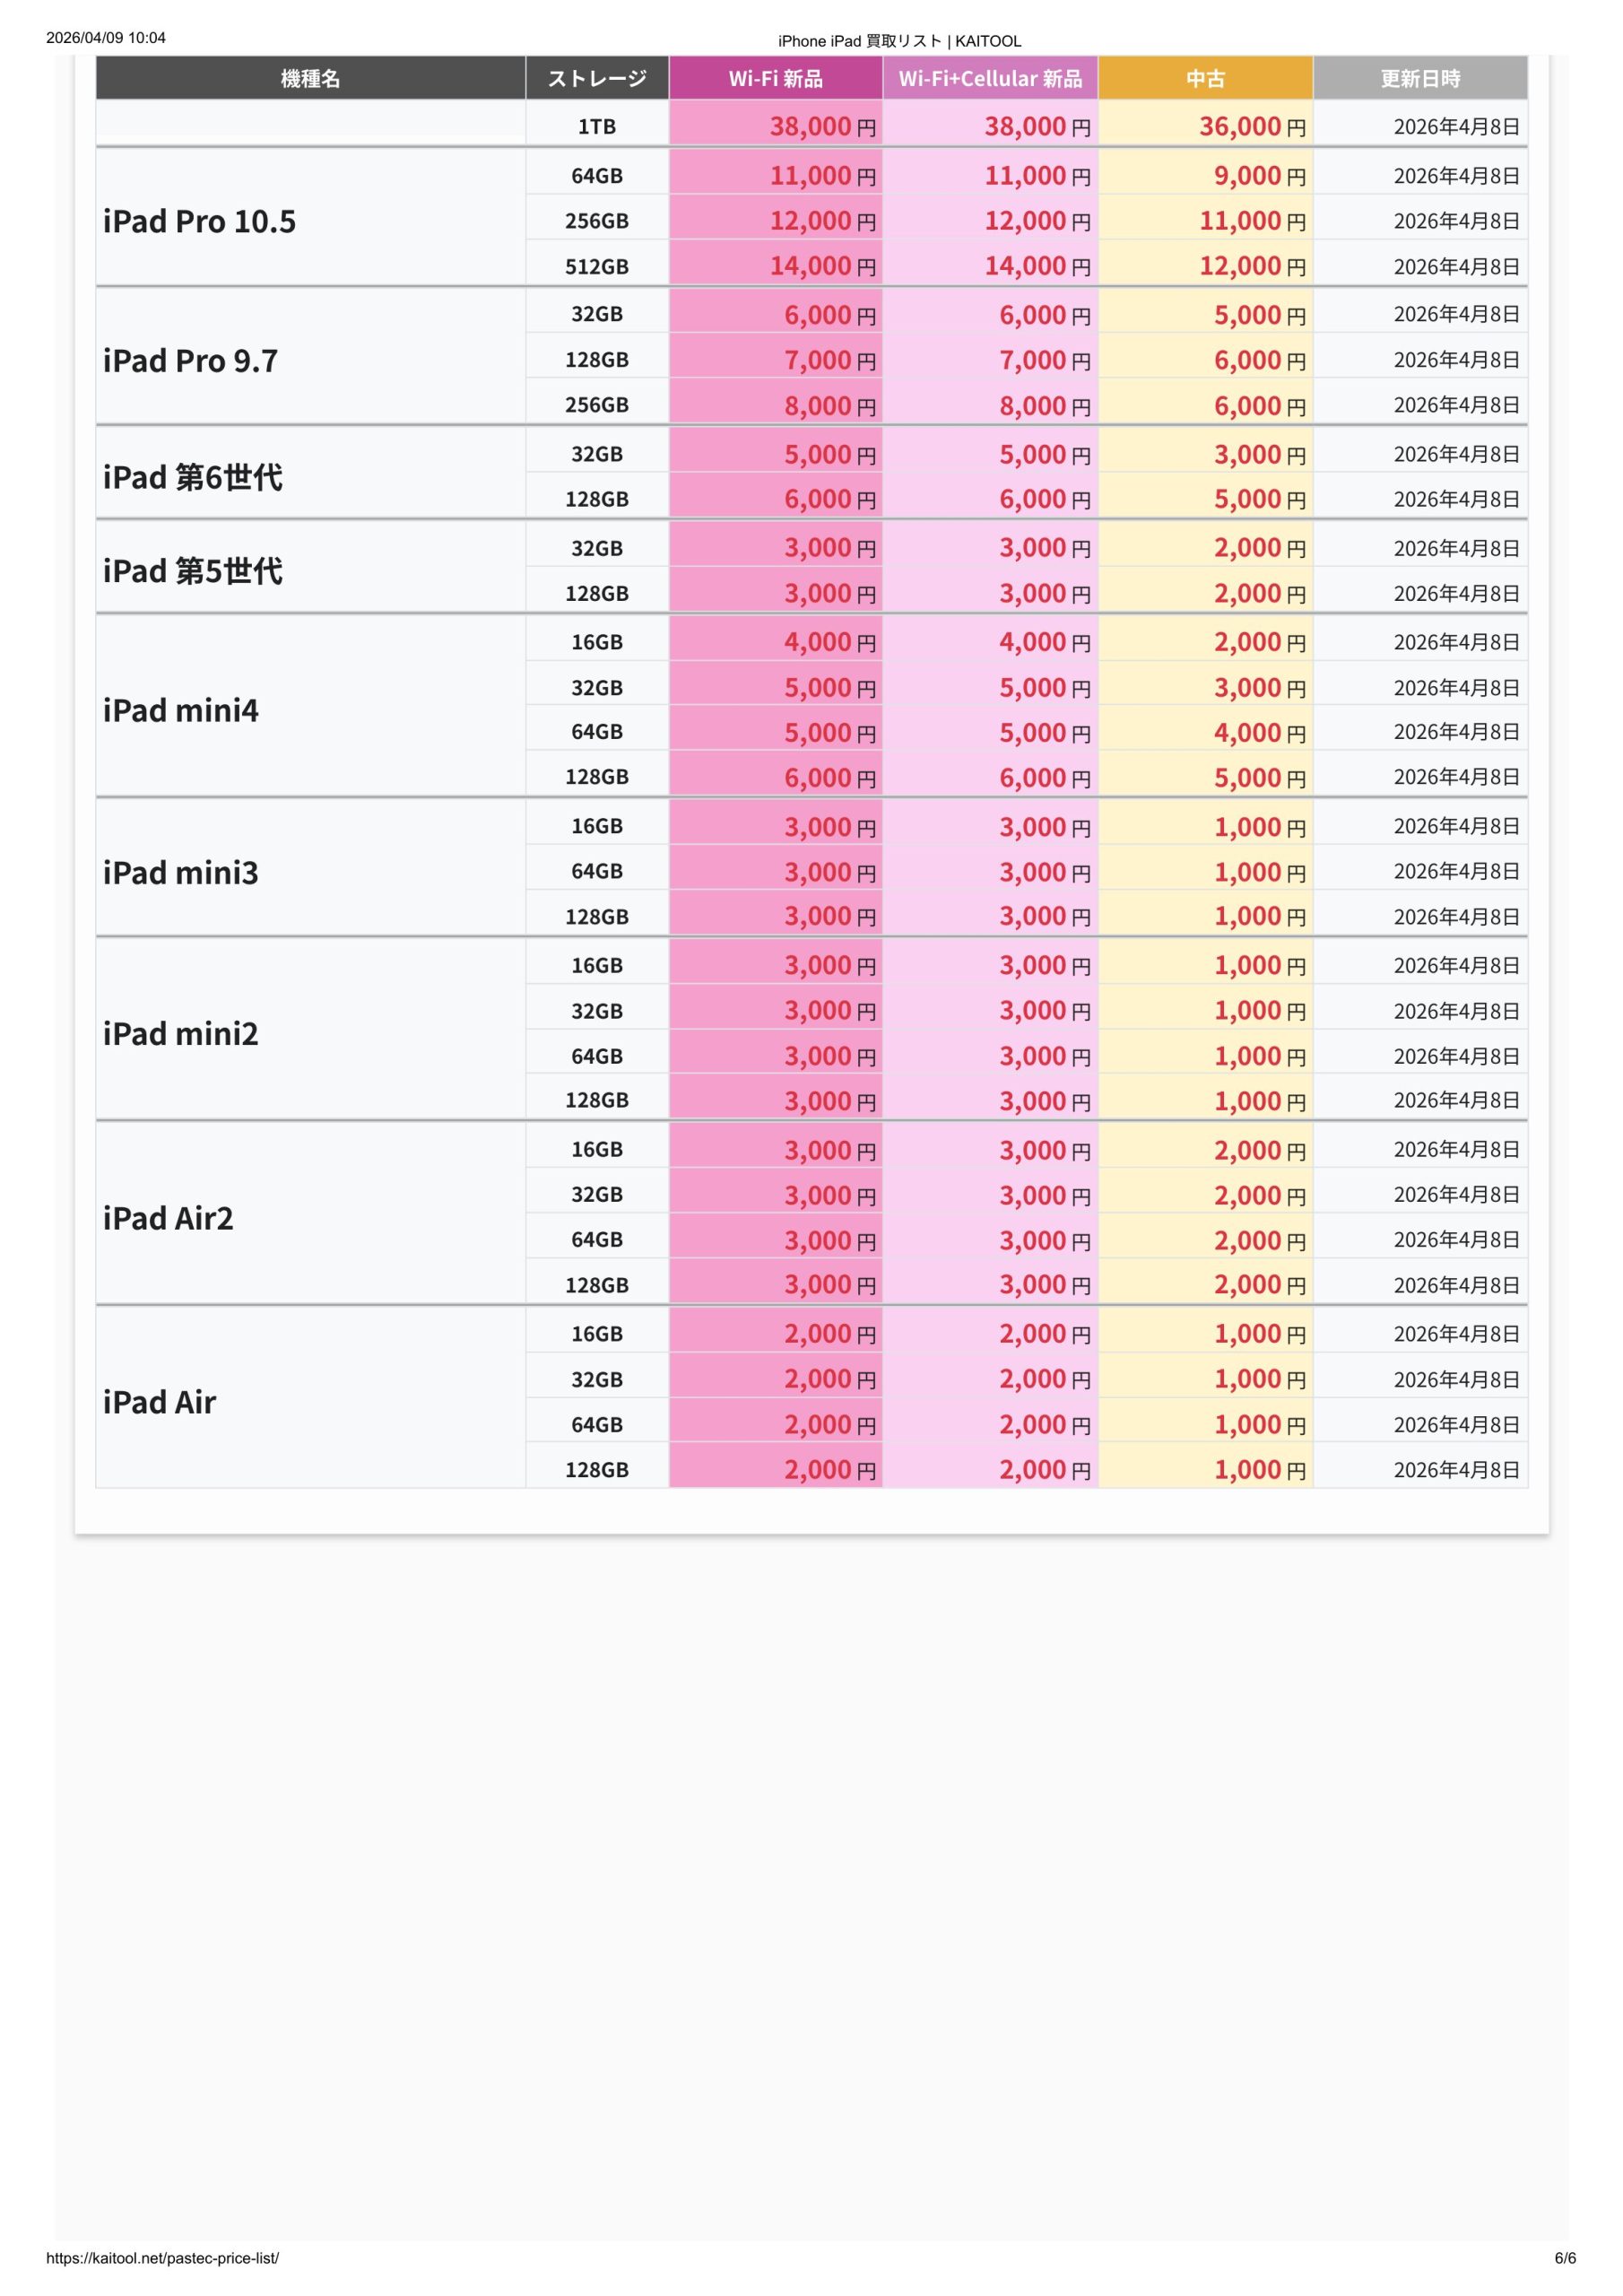The image size is (1623, 2296).
Task: Click the iPad Pro 9.7 model name
Action: pos(190,360)
